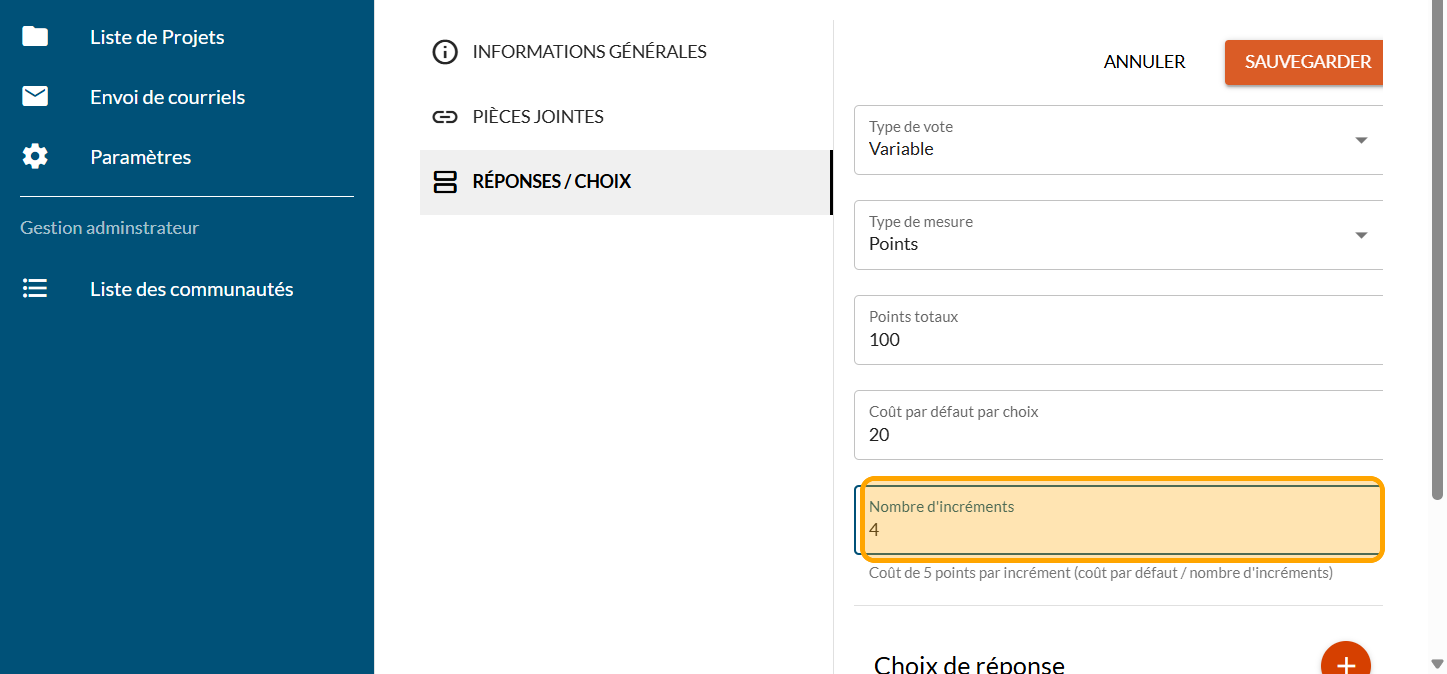Click the gear icon for Paramètres
Viewport: 1447px width, 674px height.
[x=35, y=157]
